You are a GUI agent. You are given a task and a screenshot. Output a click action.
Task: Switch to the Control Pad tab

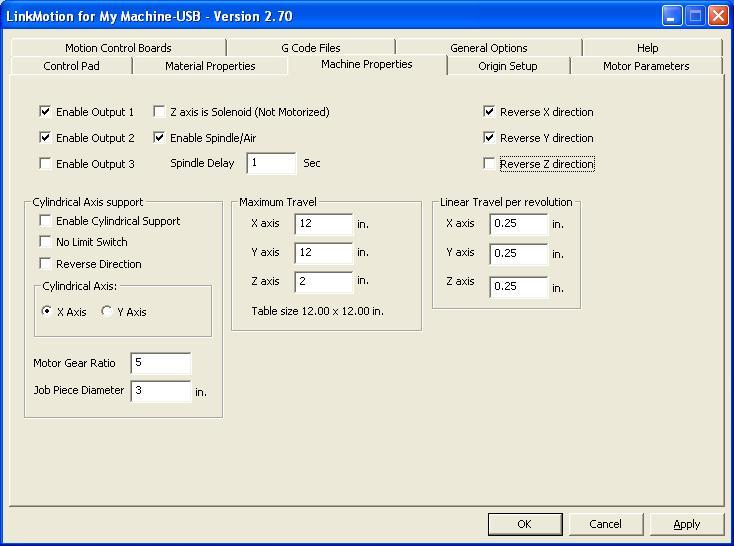pos(71,66)
